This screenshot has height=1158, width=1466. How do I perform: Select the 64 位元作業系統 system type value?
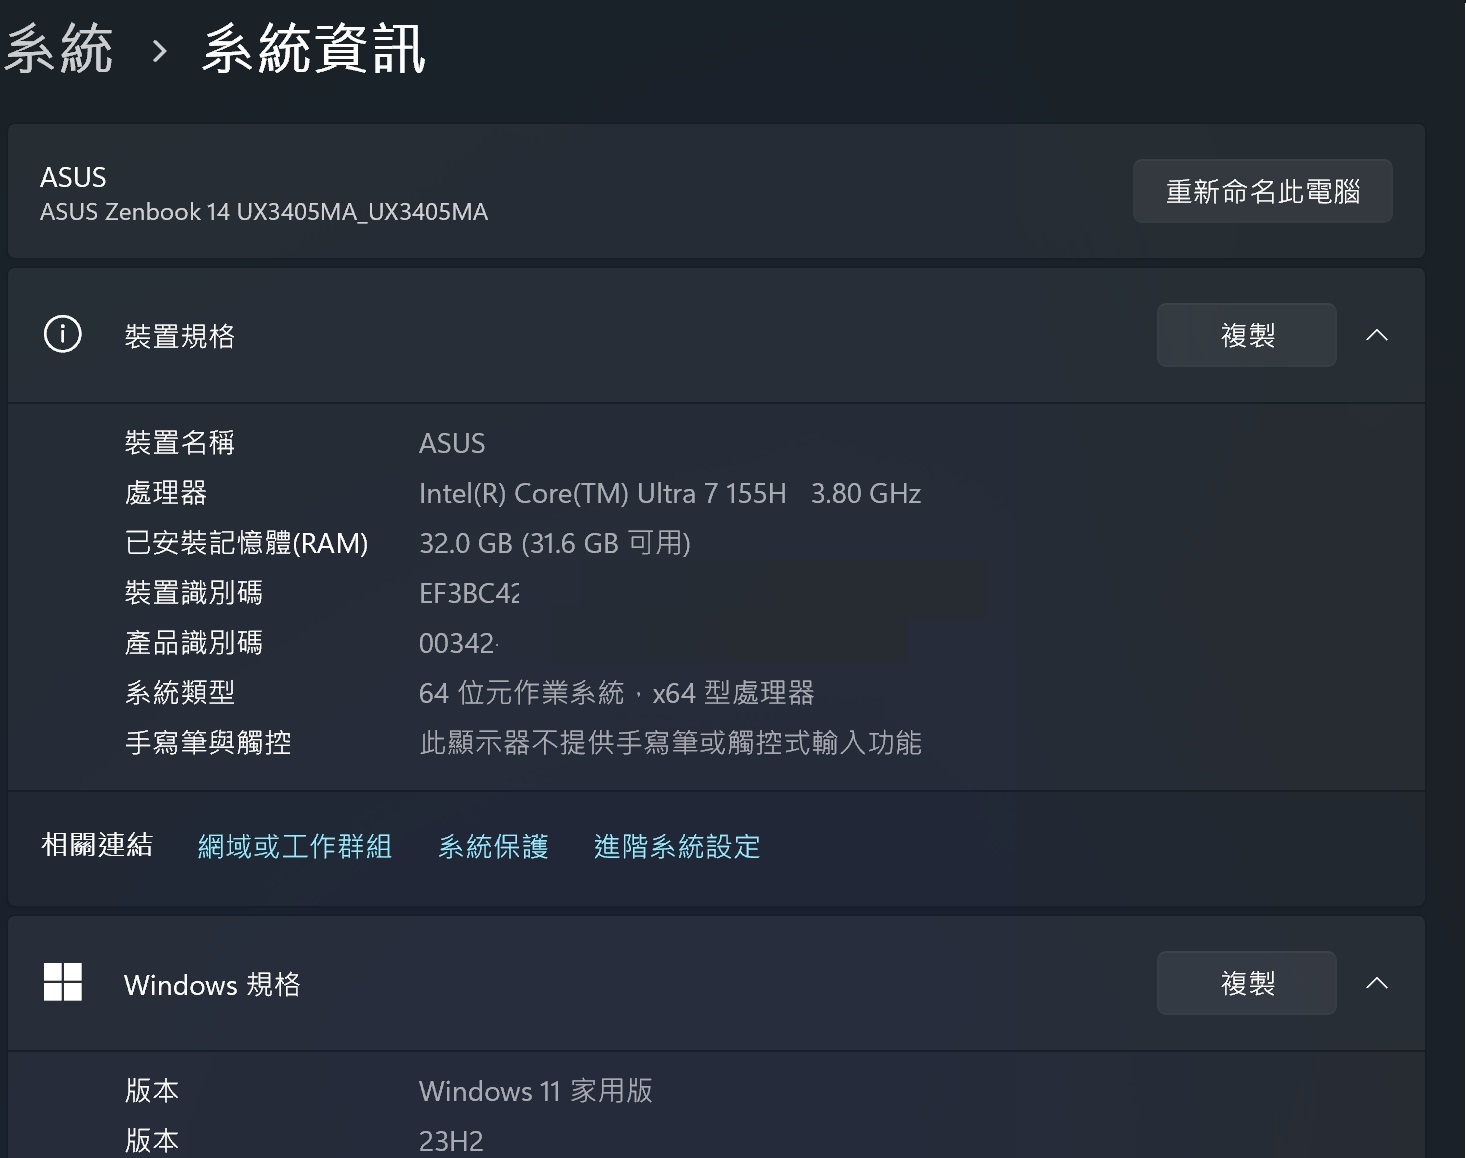click(x=616, y=692)
